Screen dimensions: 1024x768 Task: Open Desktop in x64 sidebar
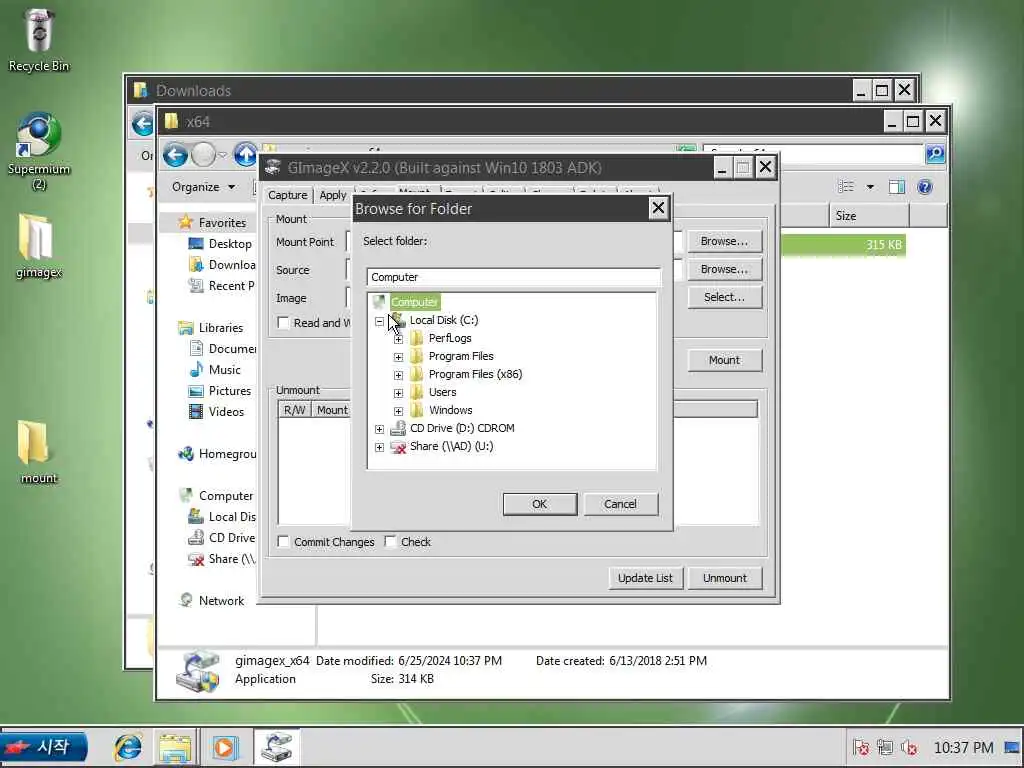230,244
